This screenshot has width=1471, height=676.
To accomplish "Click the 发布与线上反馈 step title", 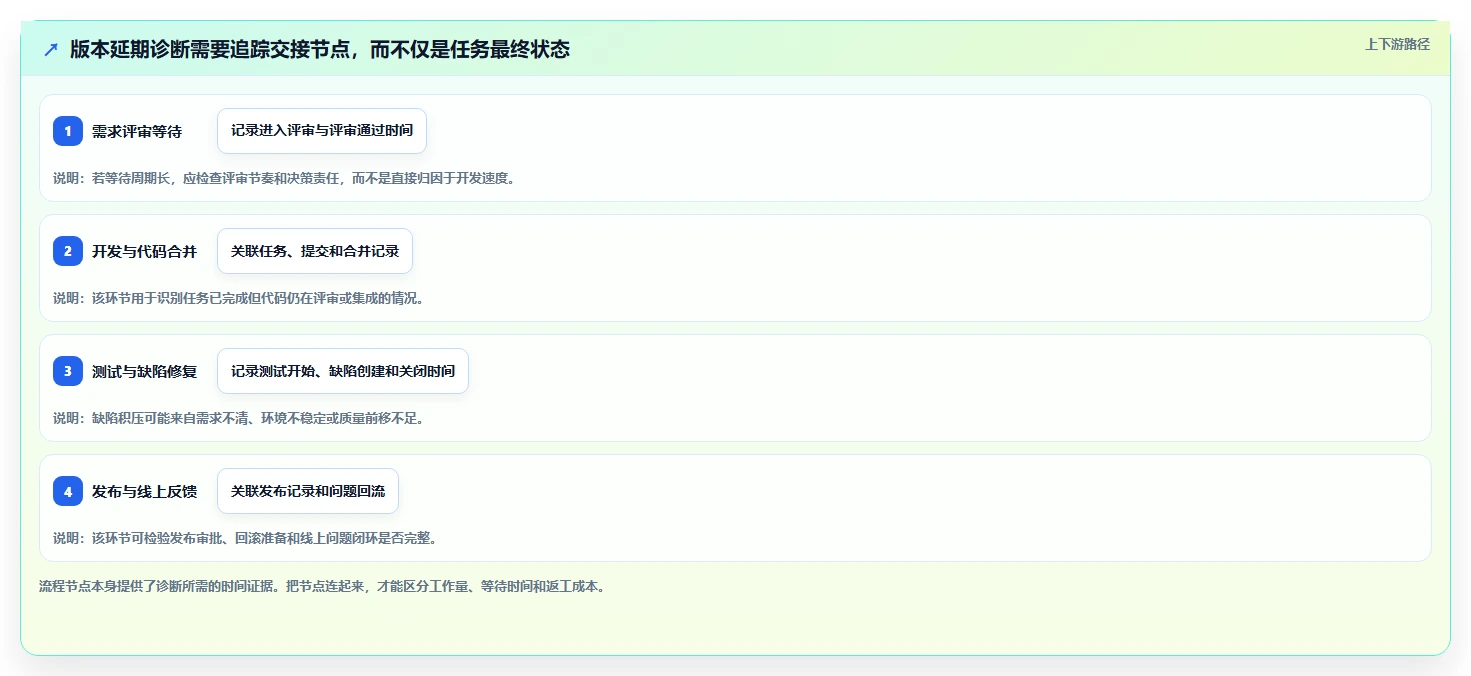I will pos(144,491).
